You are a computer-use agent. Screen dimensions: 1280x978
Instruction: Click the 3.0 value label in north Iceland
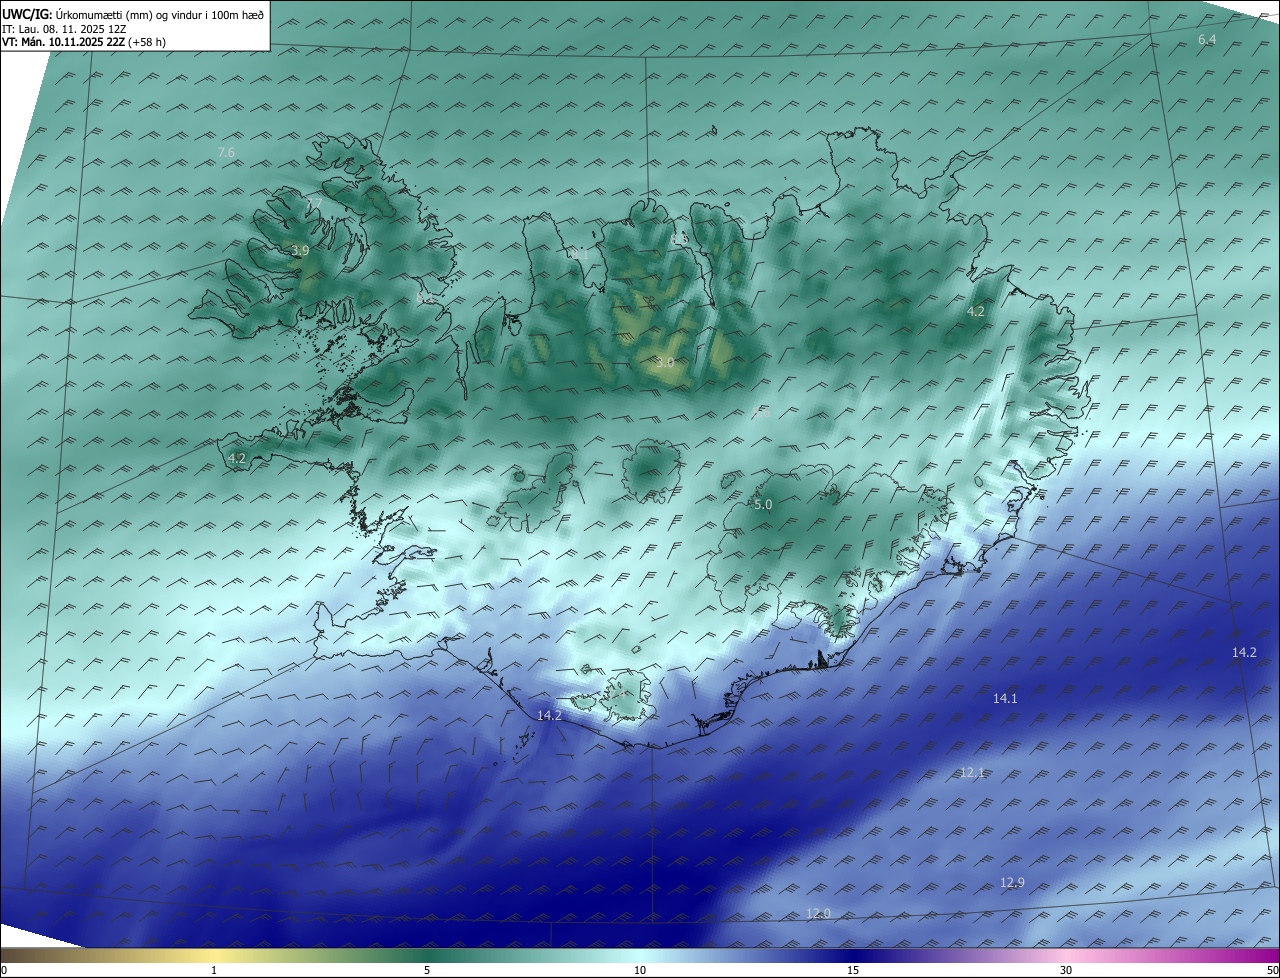coord(665,362)
